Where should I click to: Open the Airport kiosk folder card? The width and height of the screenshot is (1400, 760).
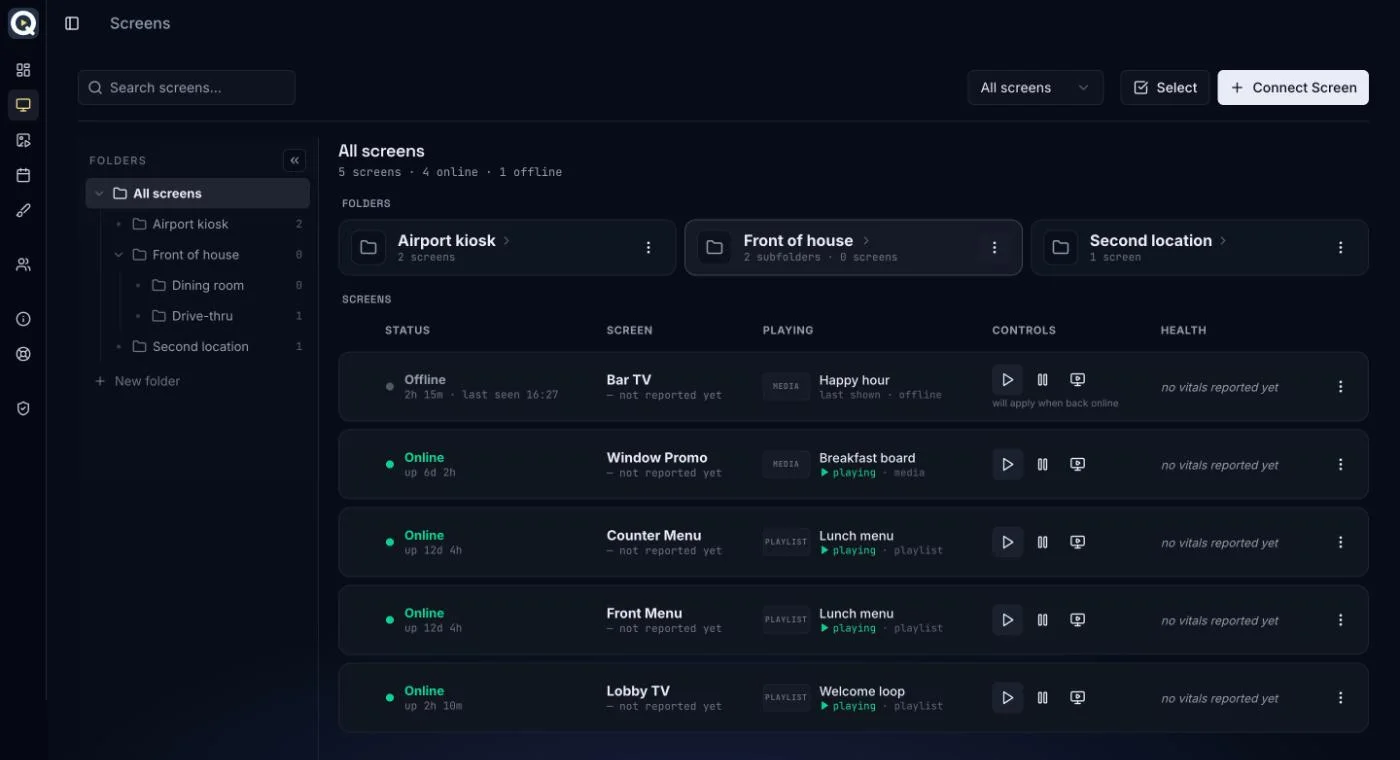(x=507, y=248)
